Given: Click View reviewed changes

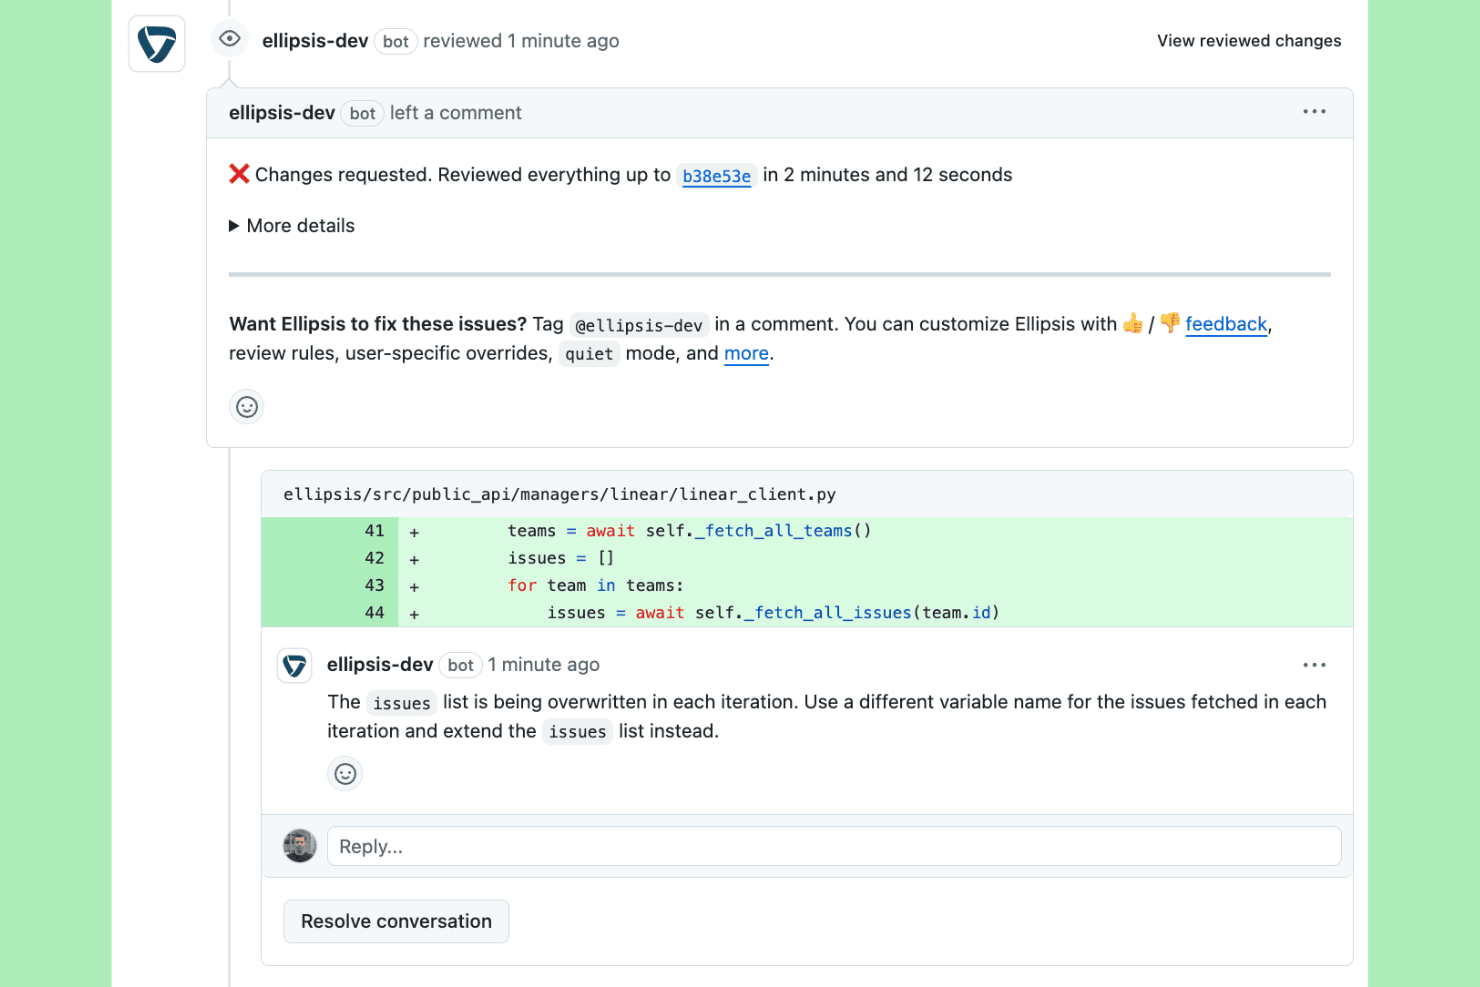Looking at the screenshot, I should (1249, 41).
